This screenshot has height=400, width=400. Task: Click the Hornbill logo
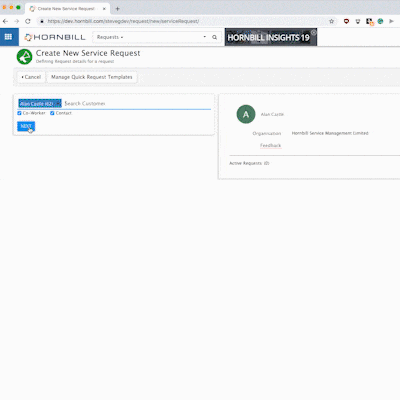pyautogui.click(x=55, y=37)
